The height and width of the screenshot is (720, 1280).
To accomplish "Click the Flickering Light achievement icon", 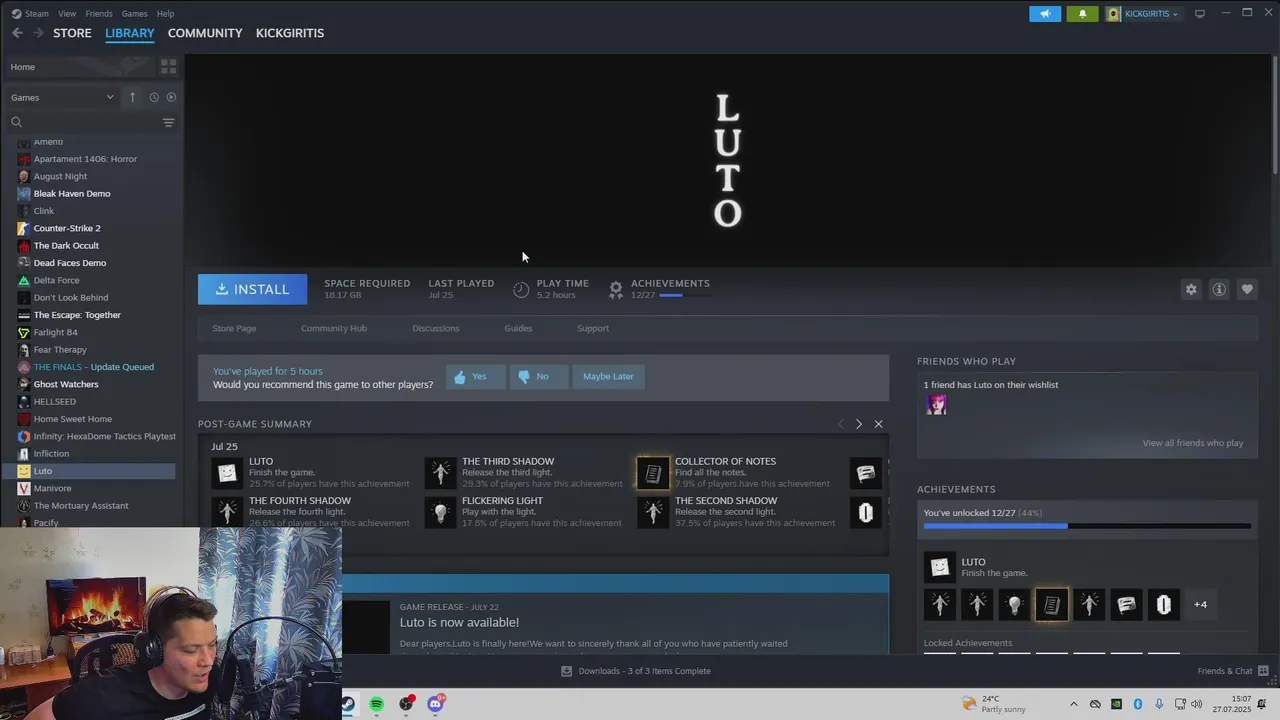I will tap(440, 512).
